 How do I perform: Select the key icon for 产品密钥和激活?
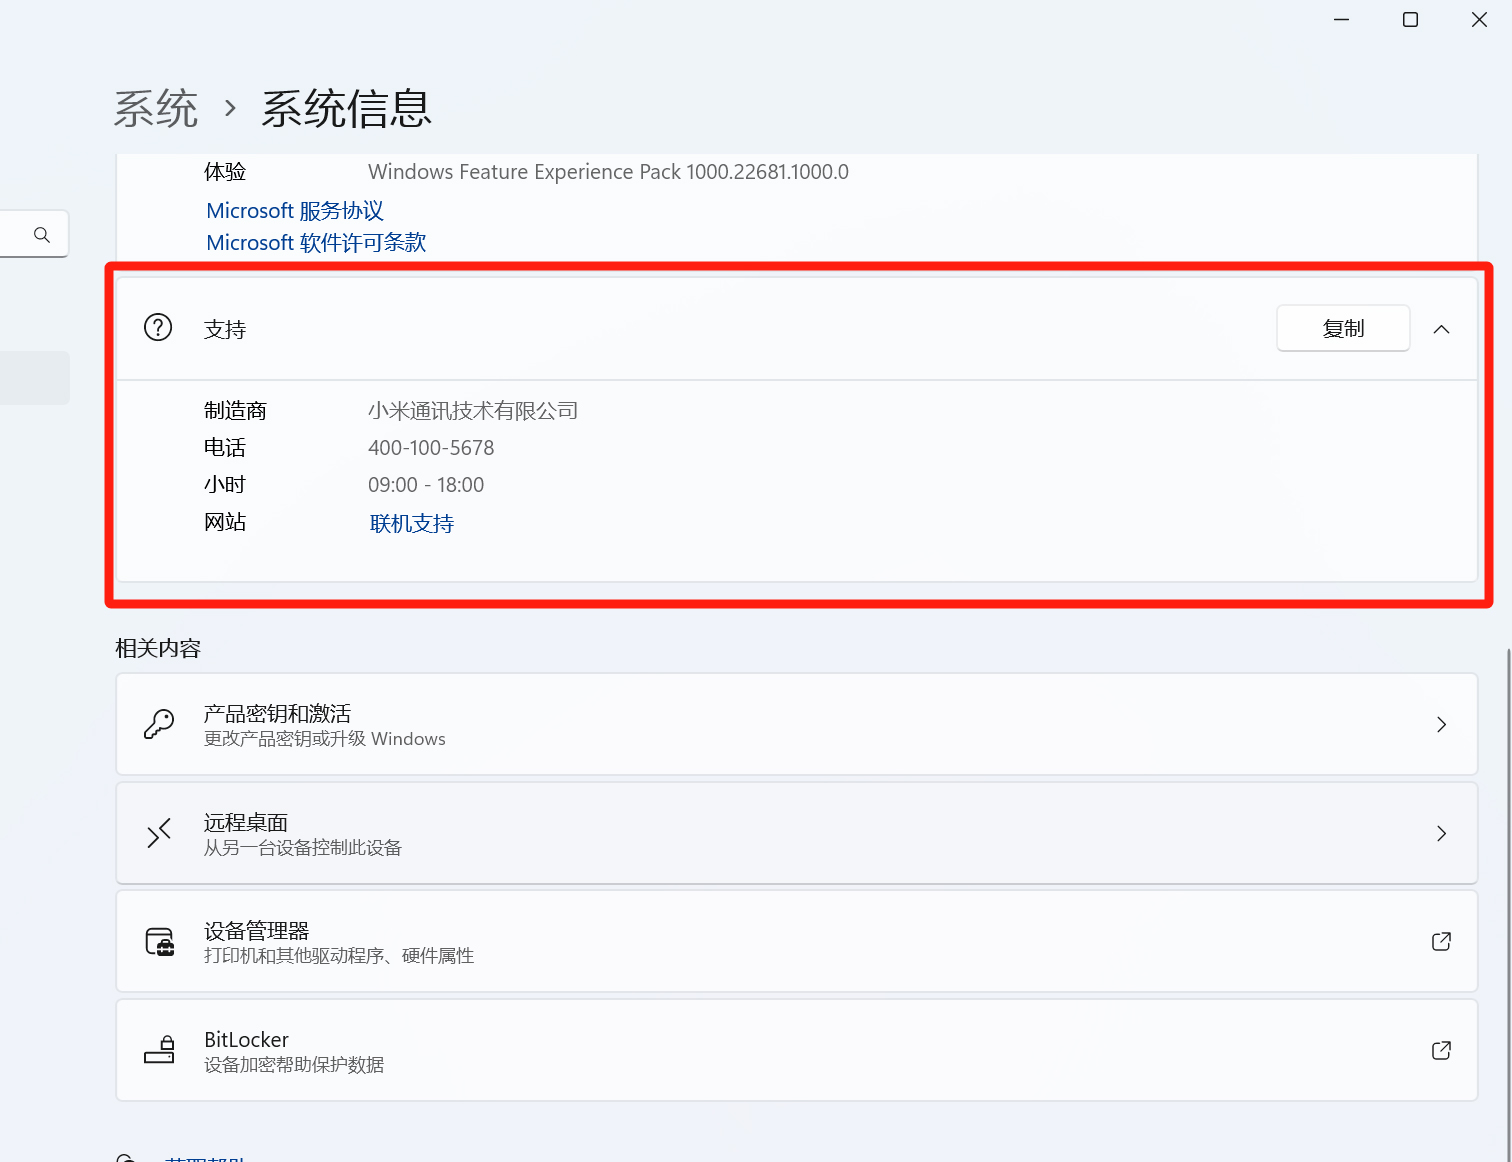point(159,724)
